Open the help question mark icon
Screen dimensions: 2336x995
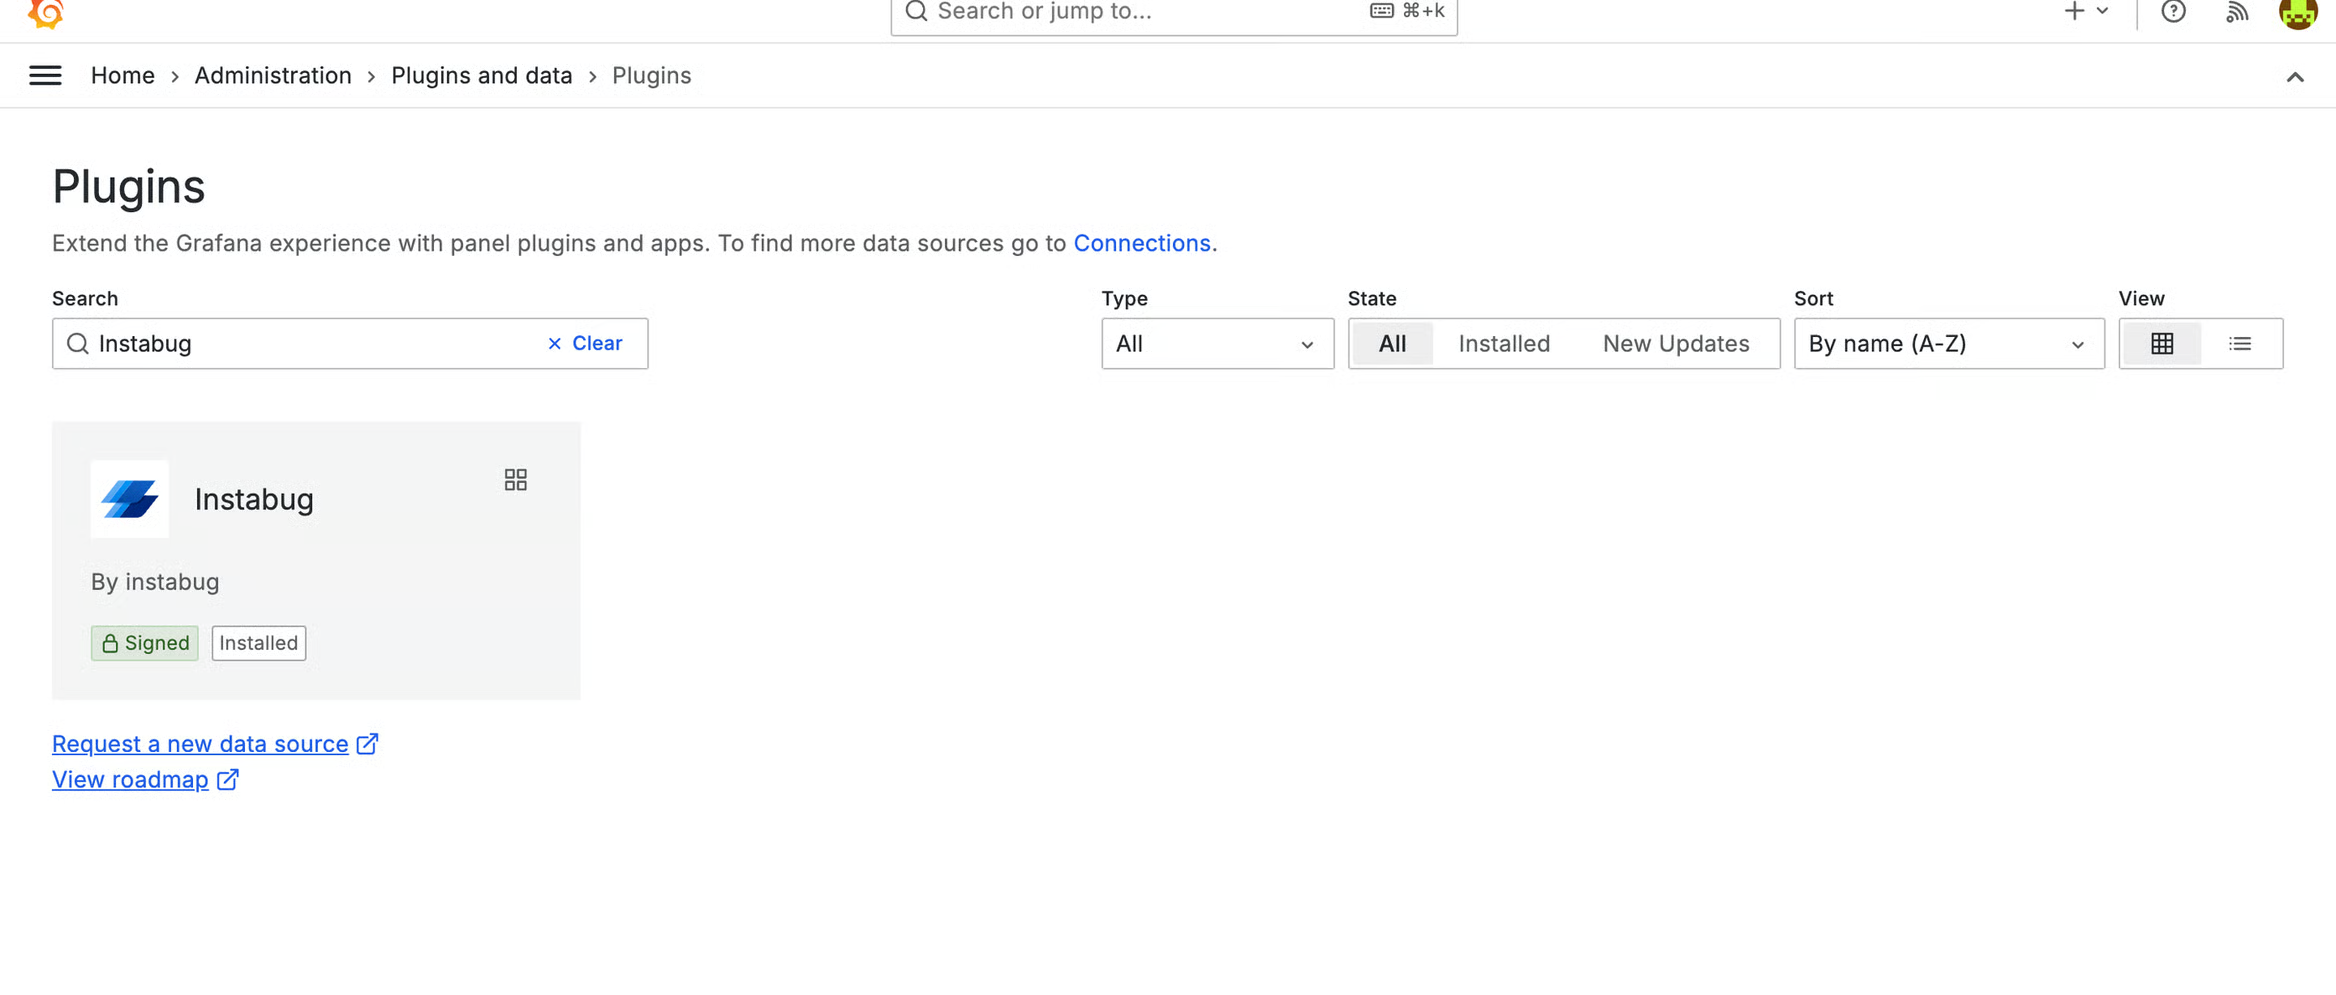pos(2173,12)
